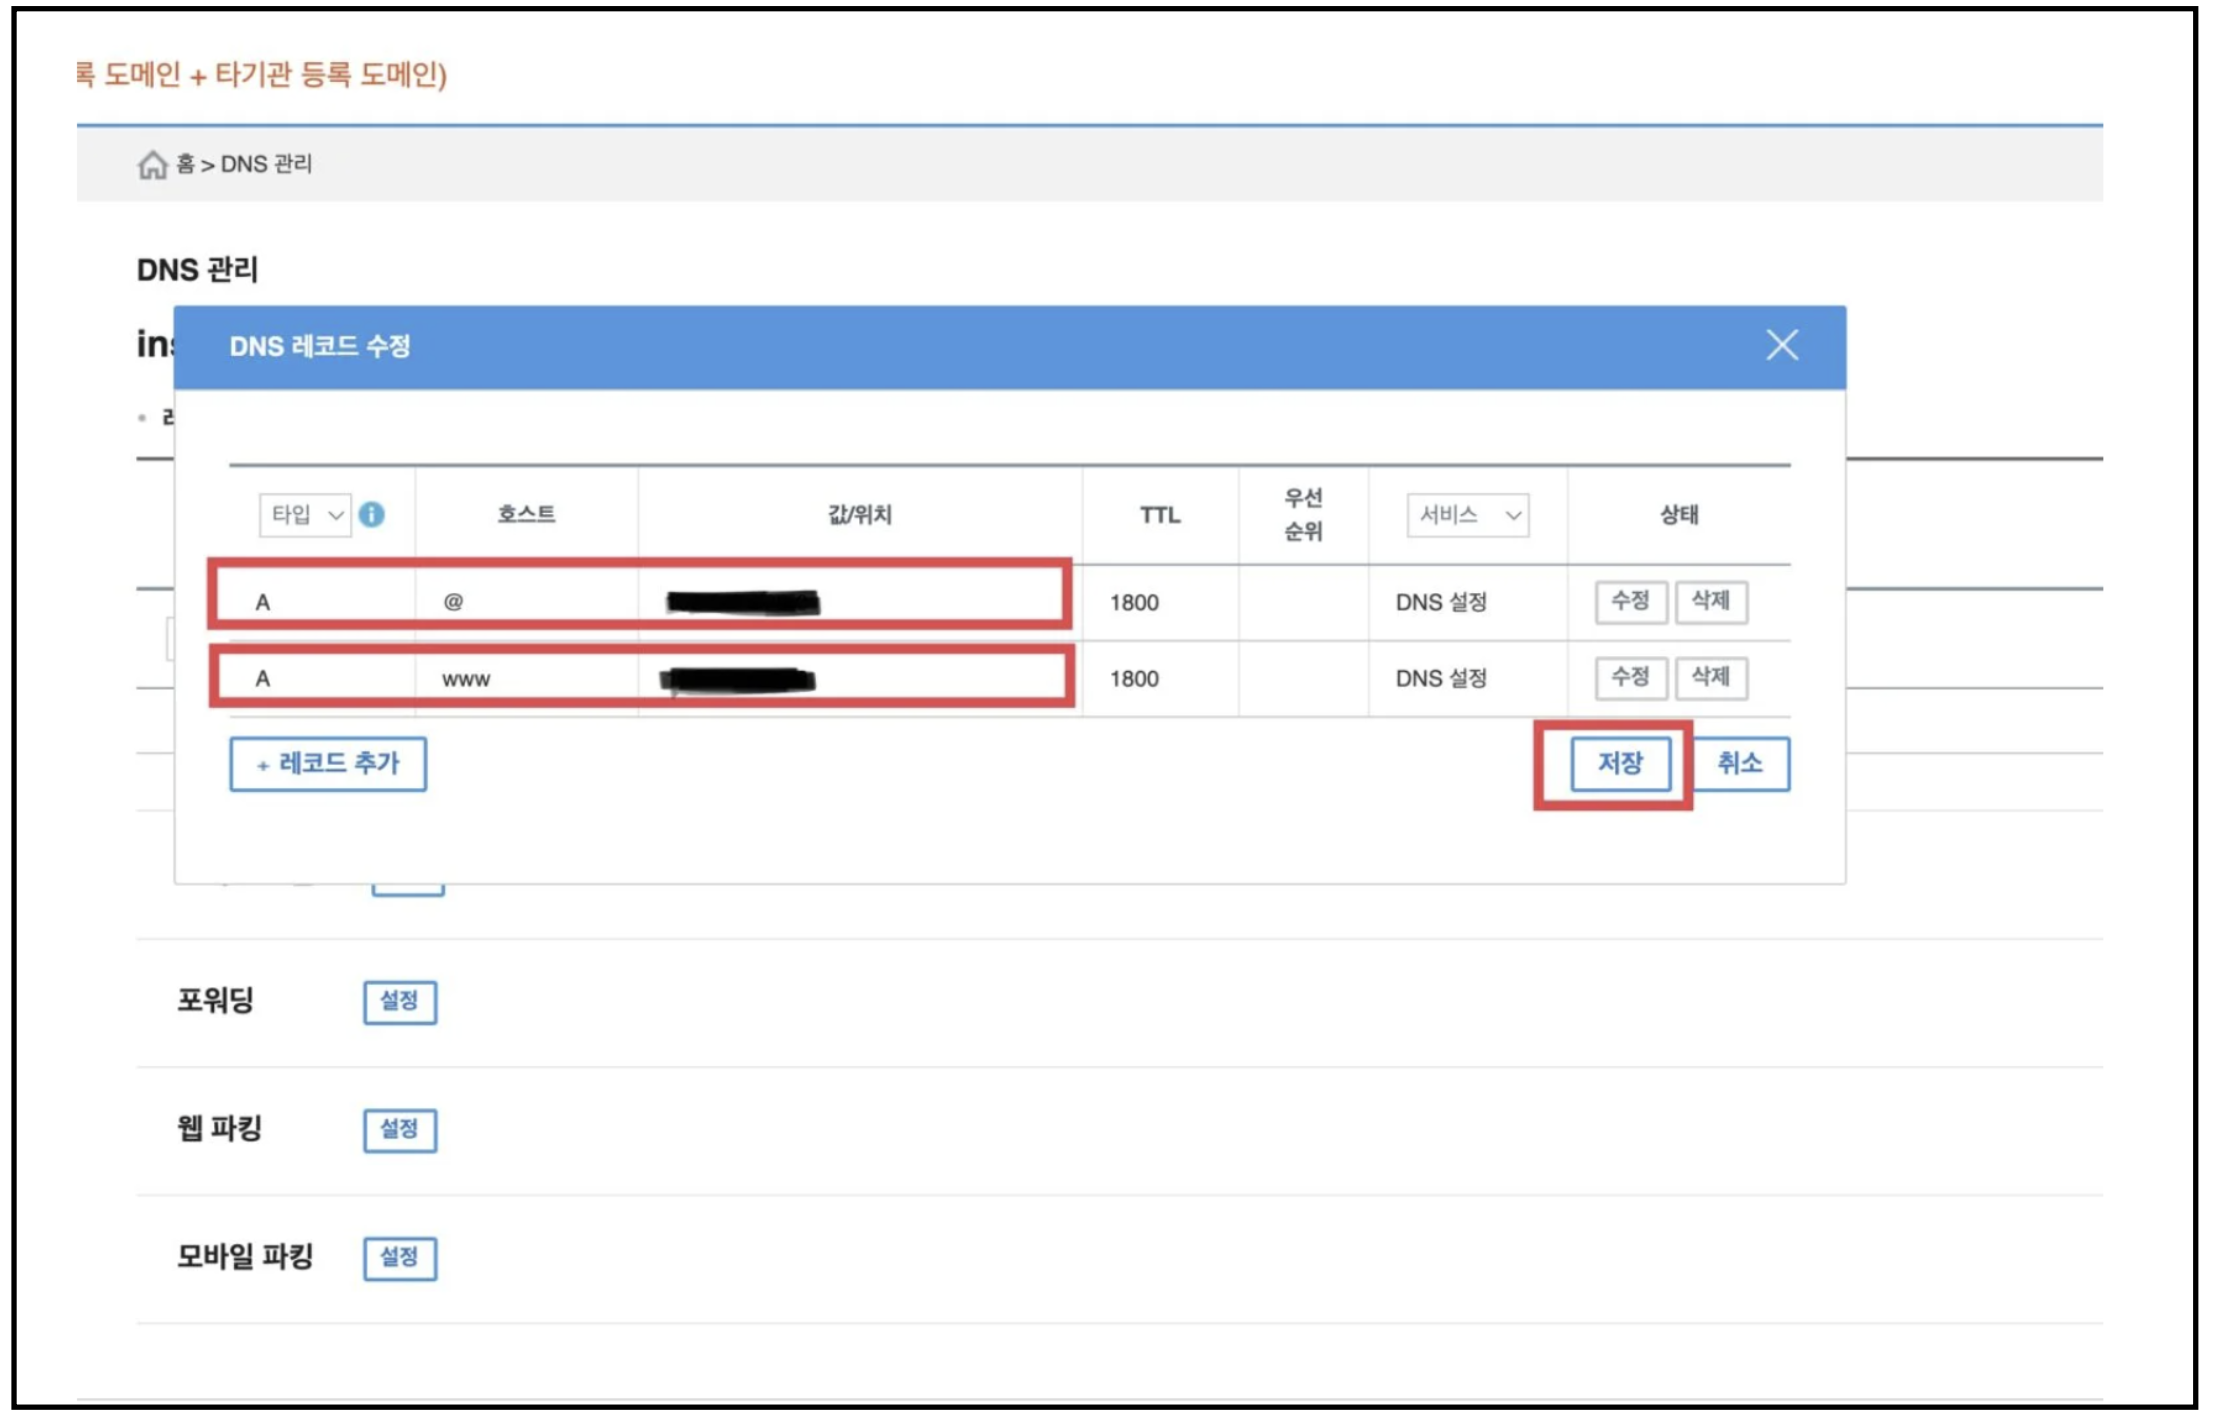This screenshot has width=2220, height=1416.
Task: Click 삭제 for the @ host record
Action: (x=1711, y=602)
